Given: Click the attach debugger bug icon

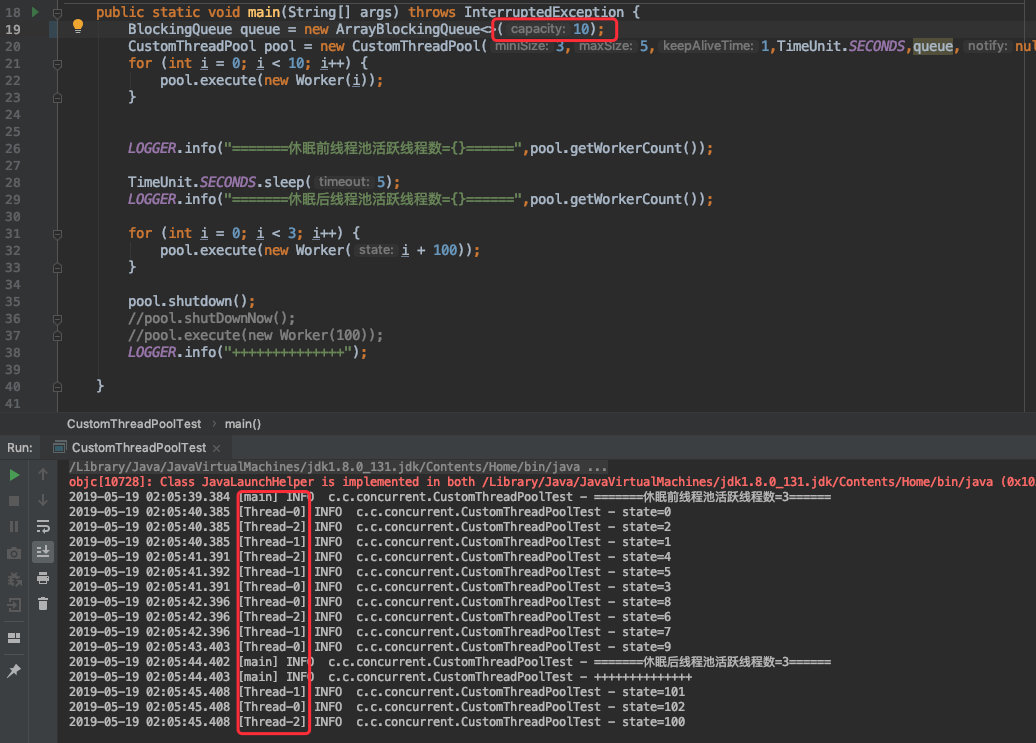Looking at the screenshot, I should [14, 579].
